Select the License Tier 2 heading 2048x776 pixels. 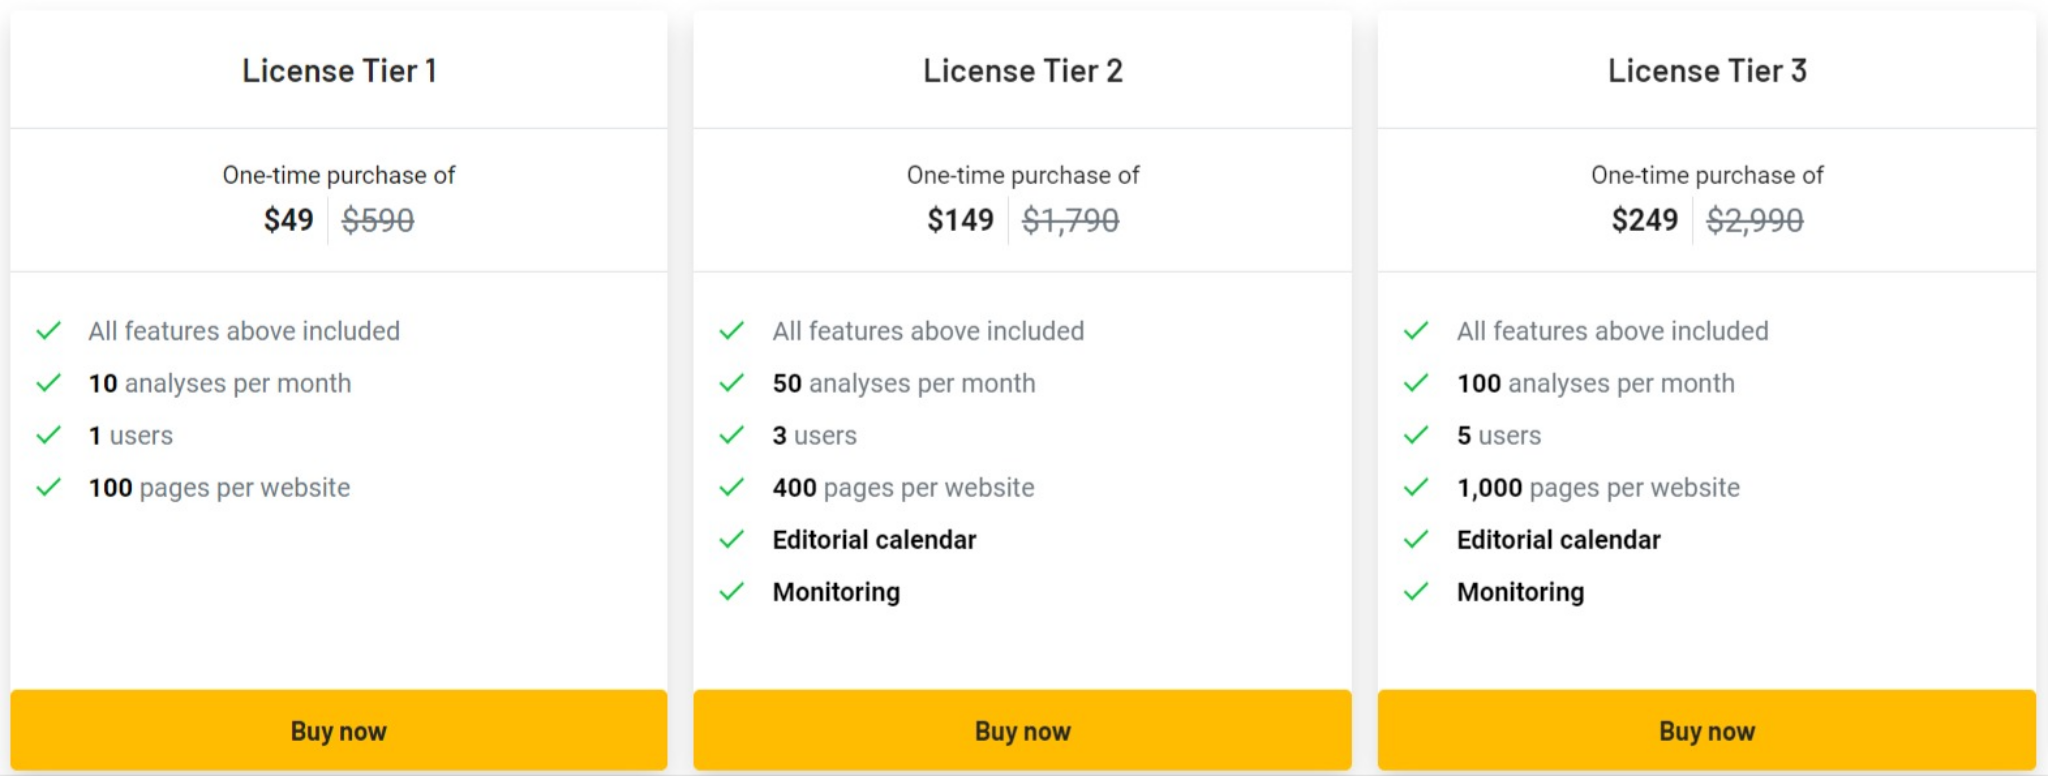[1023, 71]
